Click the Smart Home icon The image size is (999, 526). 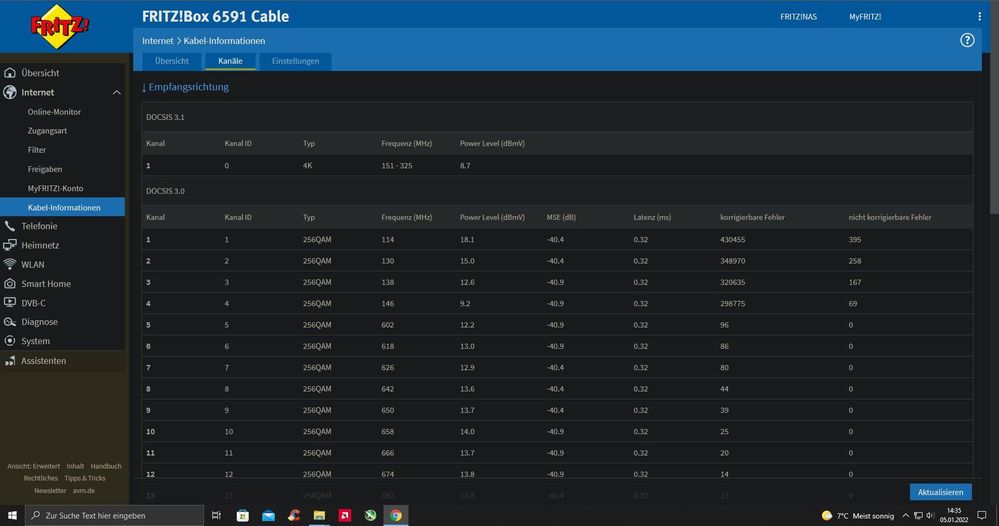pos(10,284)
